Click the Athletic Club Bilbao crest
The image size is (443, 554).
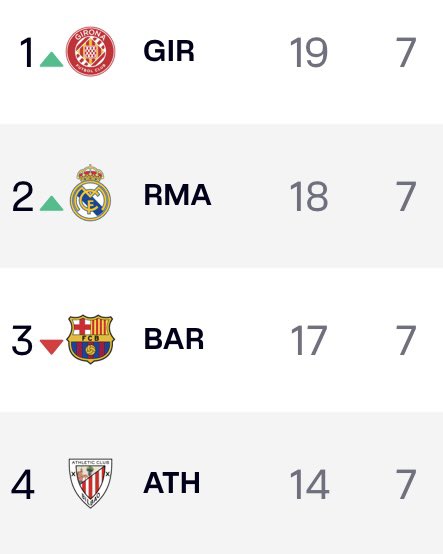coord(90,483)
